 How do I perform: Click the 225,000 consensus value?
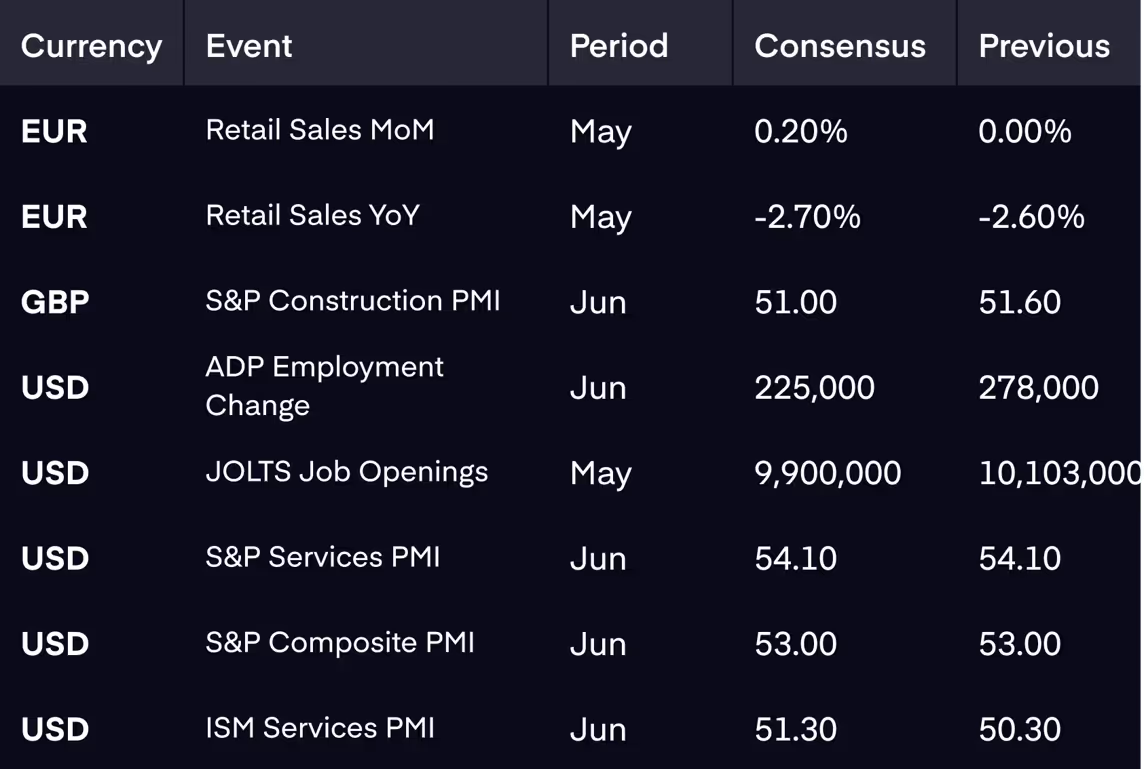coord(814,387)
